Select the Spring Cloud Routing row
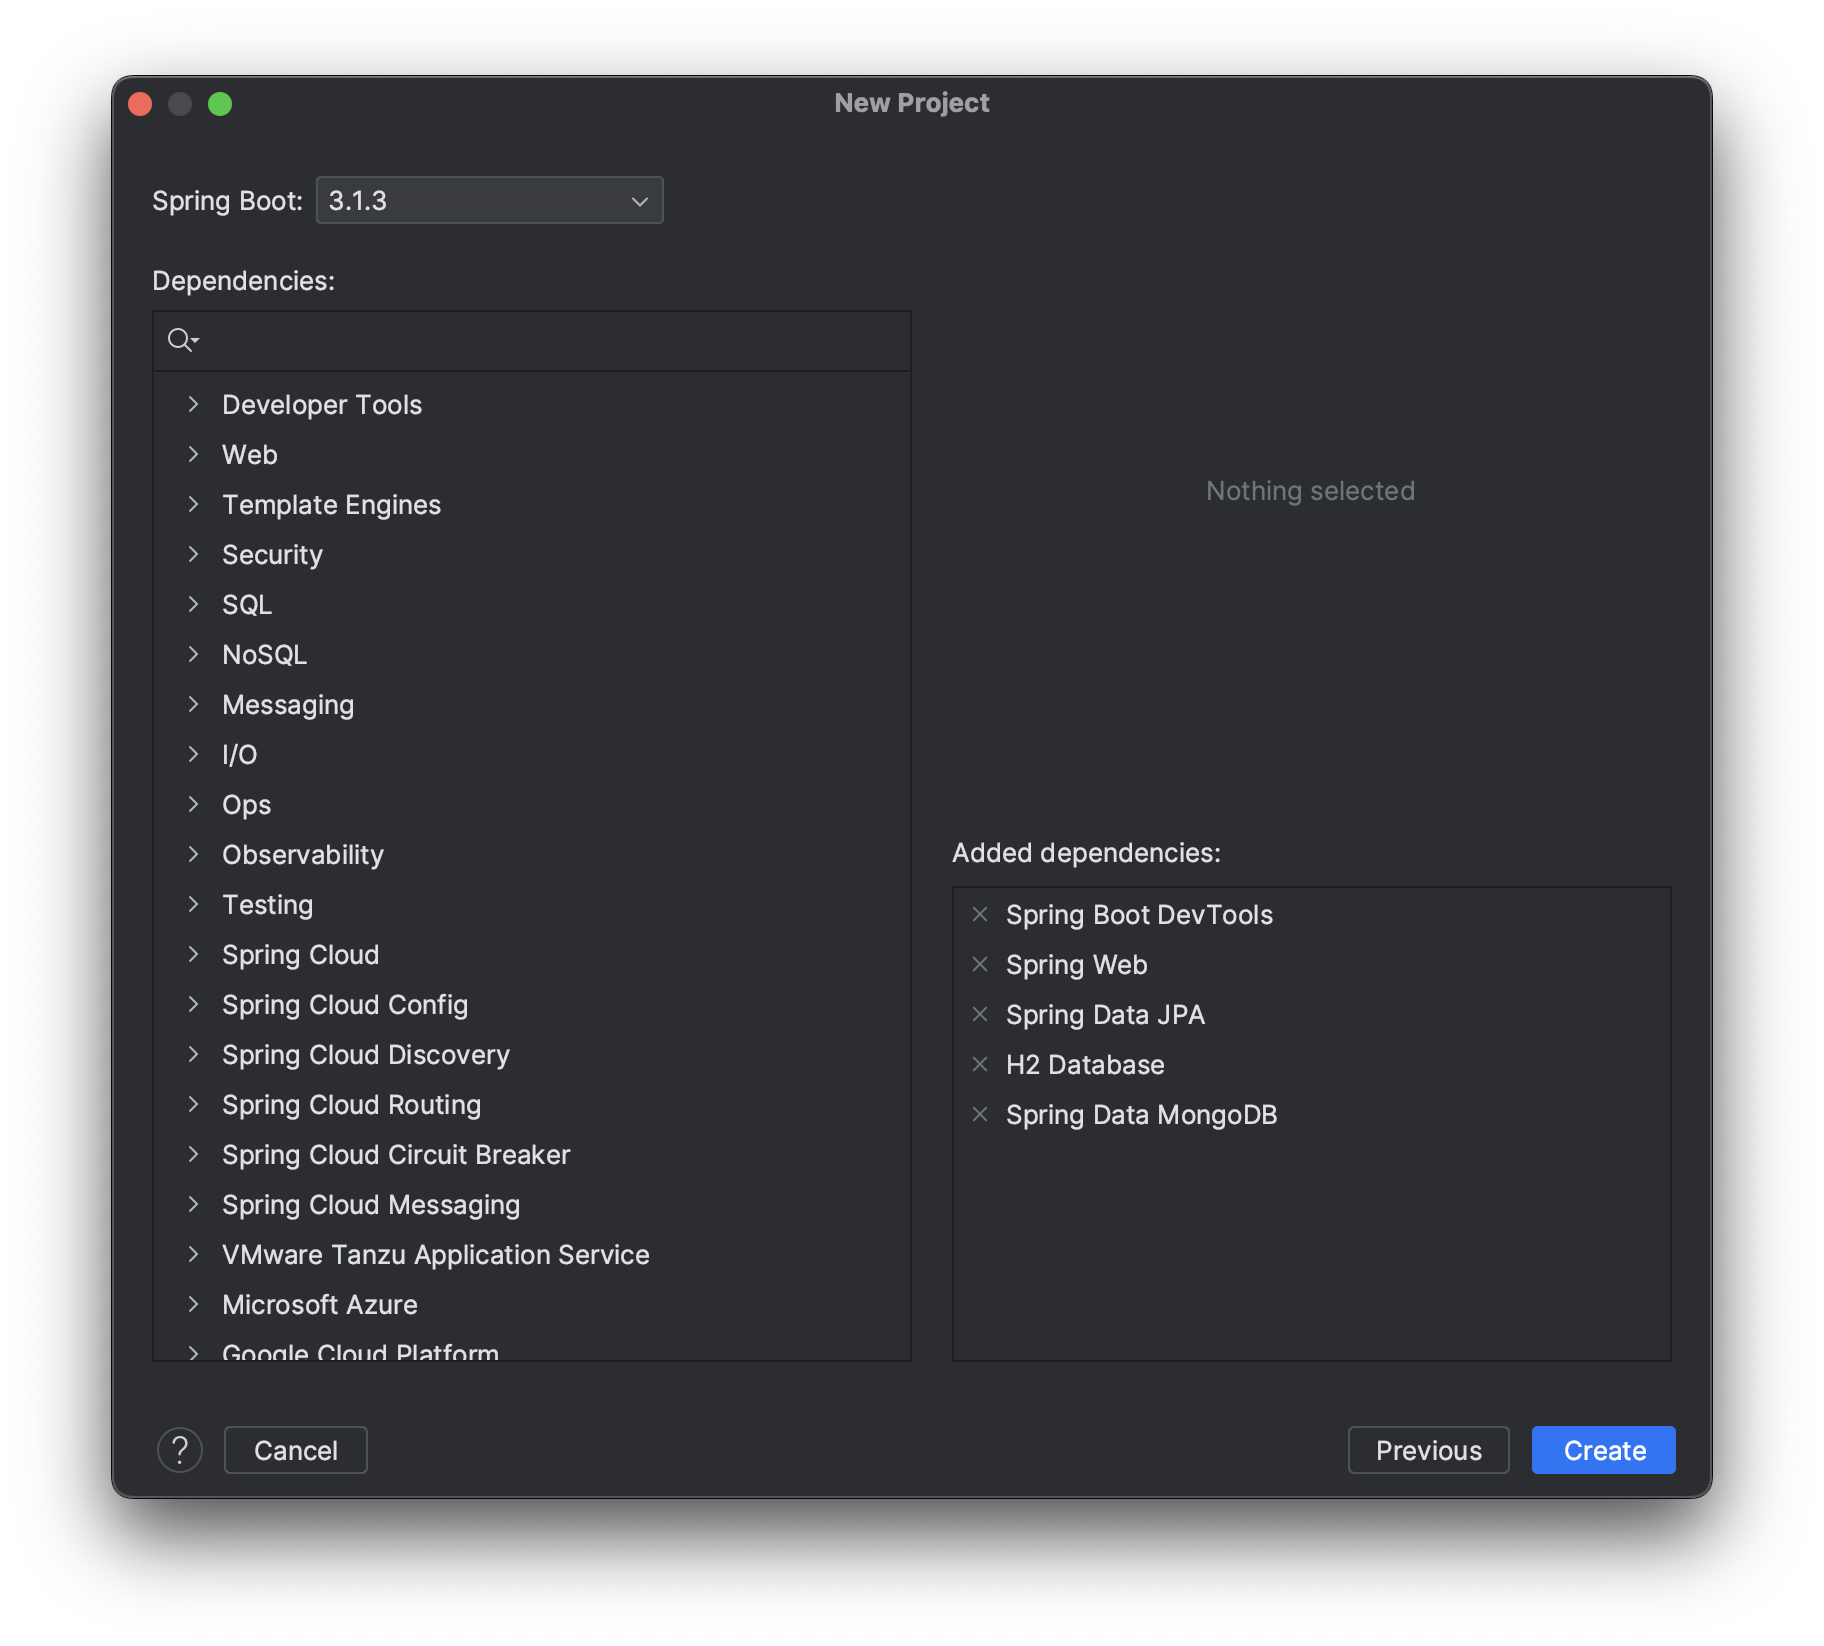This screenshot has height=1646, width=1824. (x=532, y=1104)
